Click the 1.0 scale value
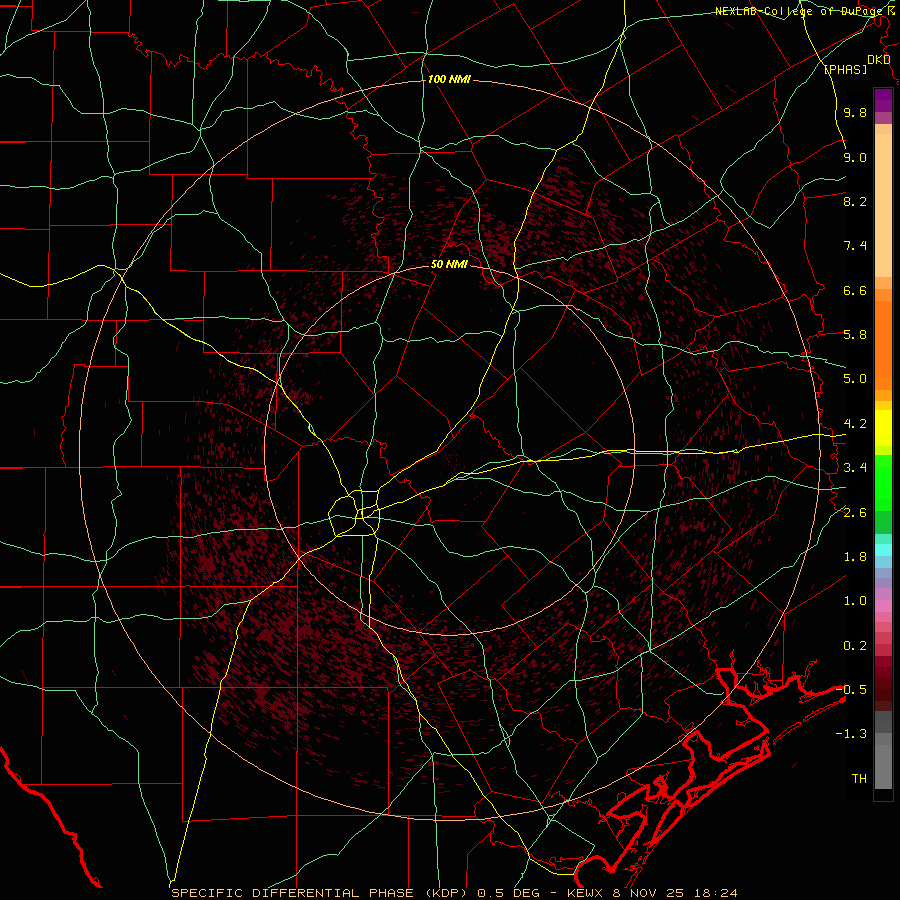Viewport: 900px width, 900px height. click(x=855, y=601)
